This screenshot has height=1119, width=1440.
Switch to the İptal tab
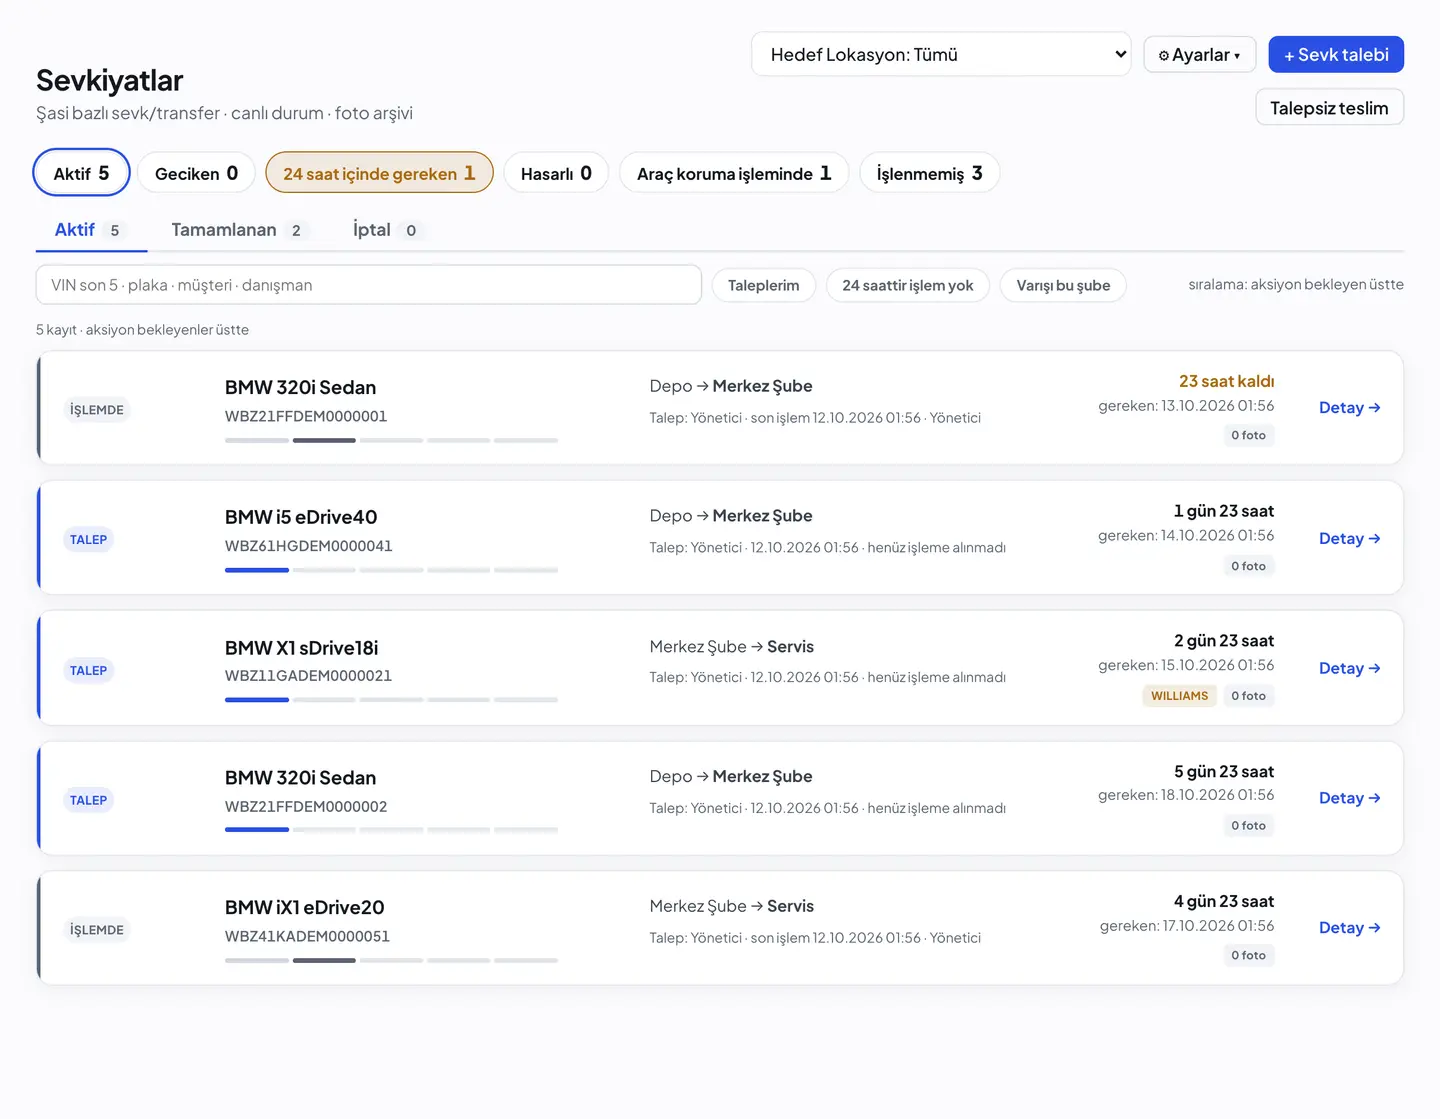385,230
